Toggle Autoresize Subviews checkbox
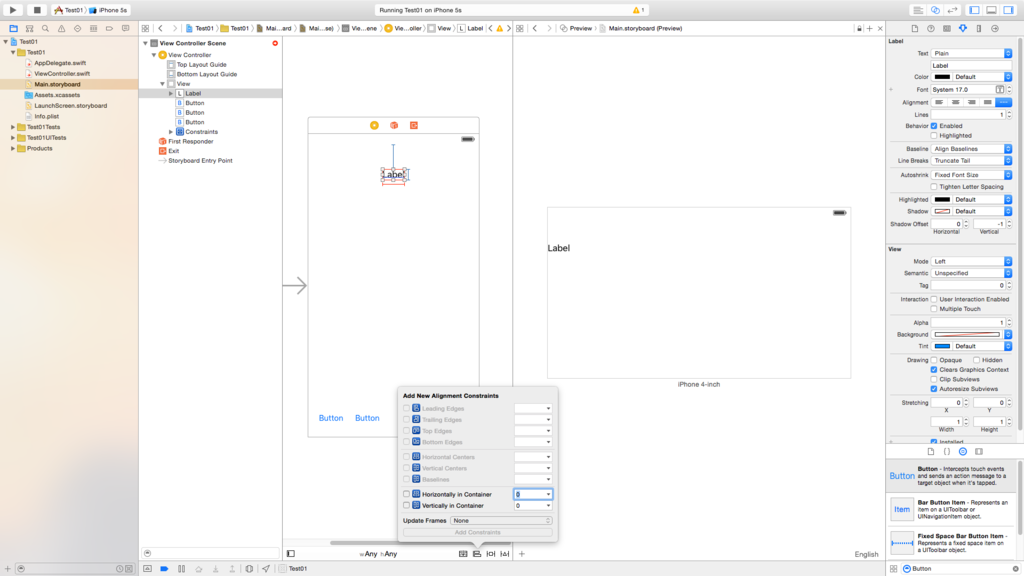The height and width of the screenshot is (576, 1024). (934, 389)
